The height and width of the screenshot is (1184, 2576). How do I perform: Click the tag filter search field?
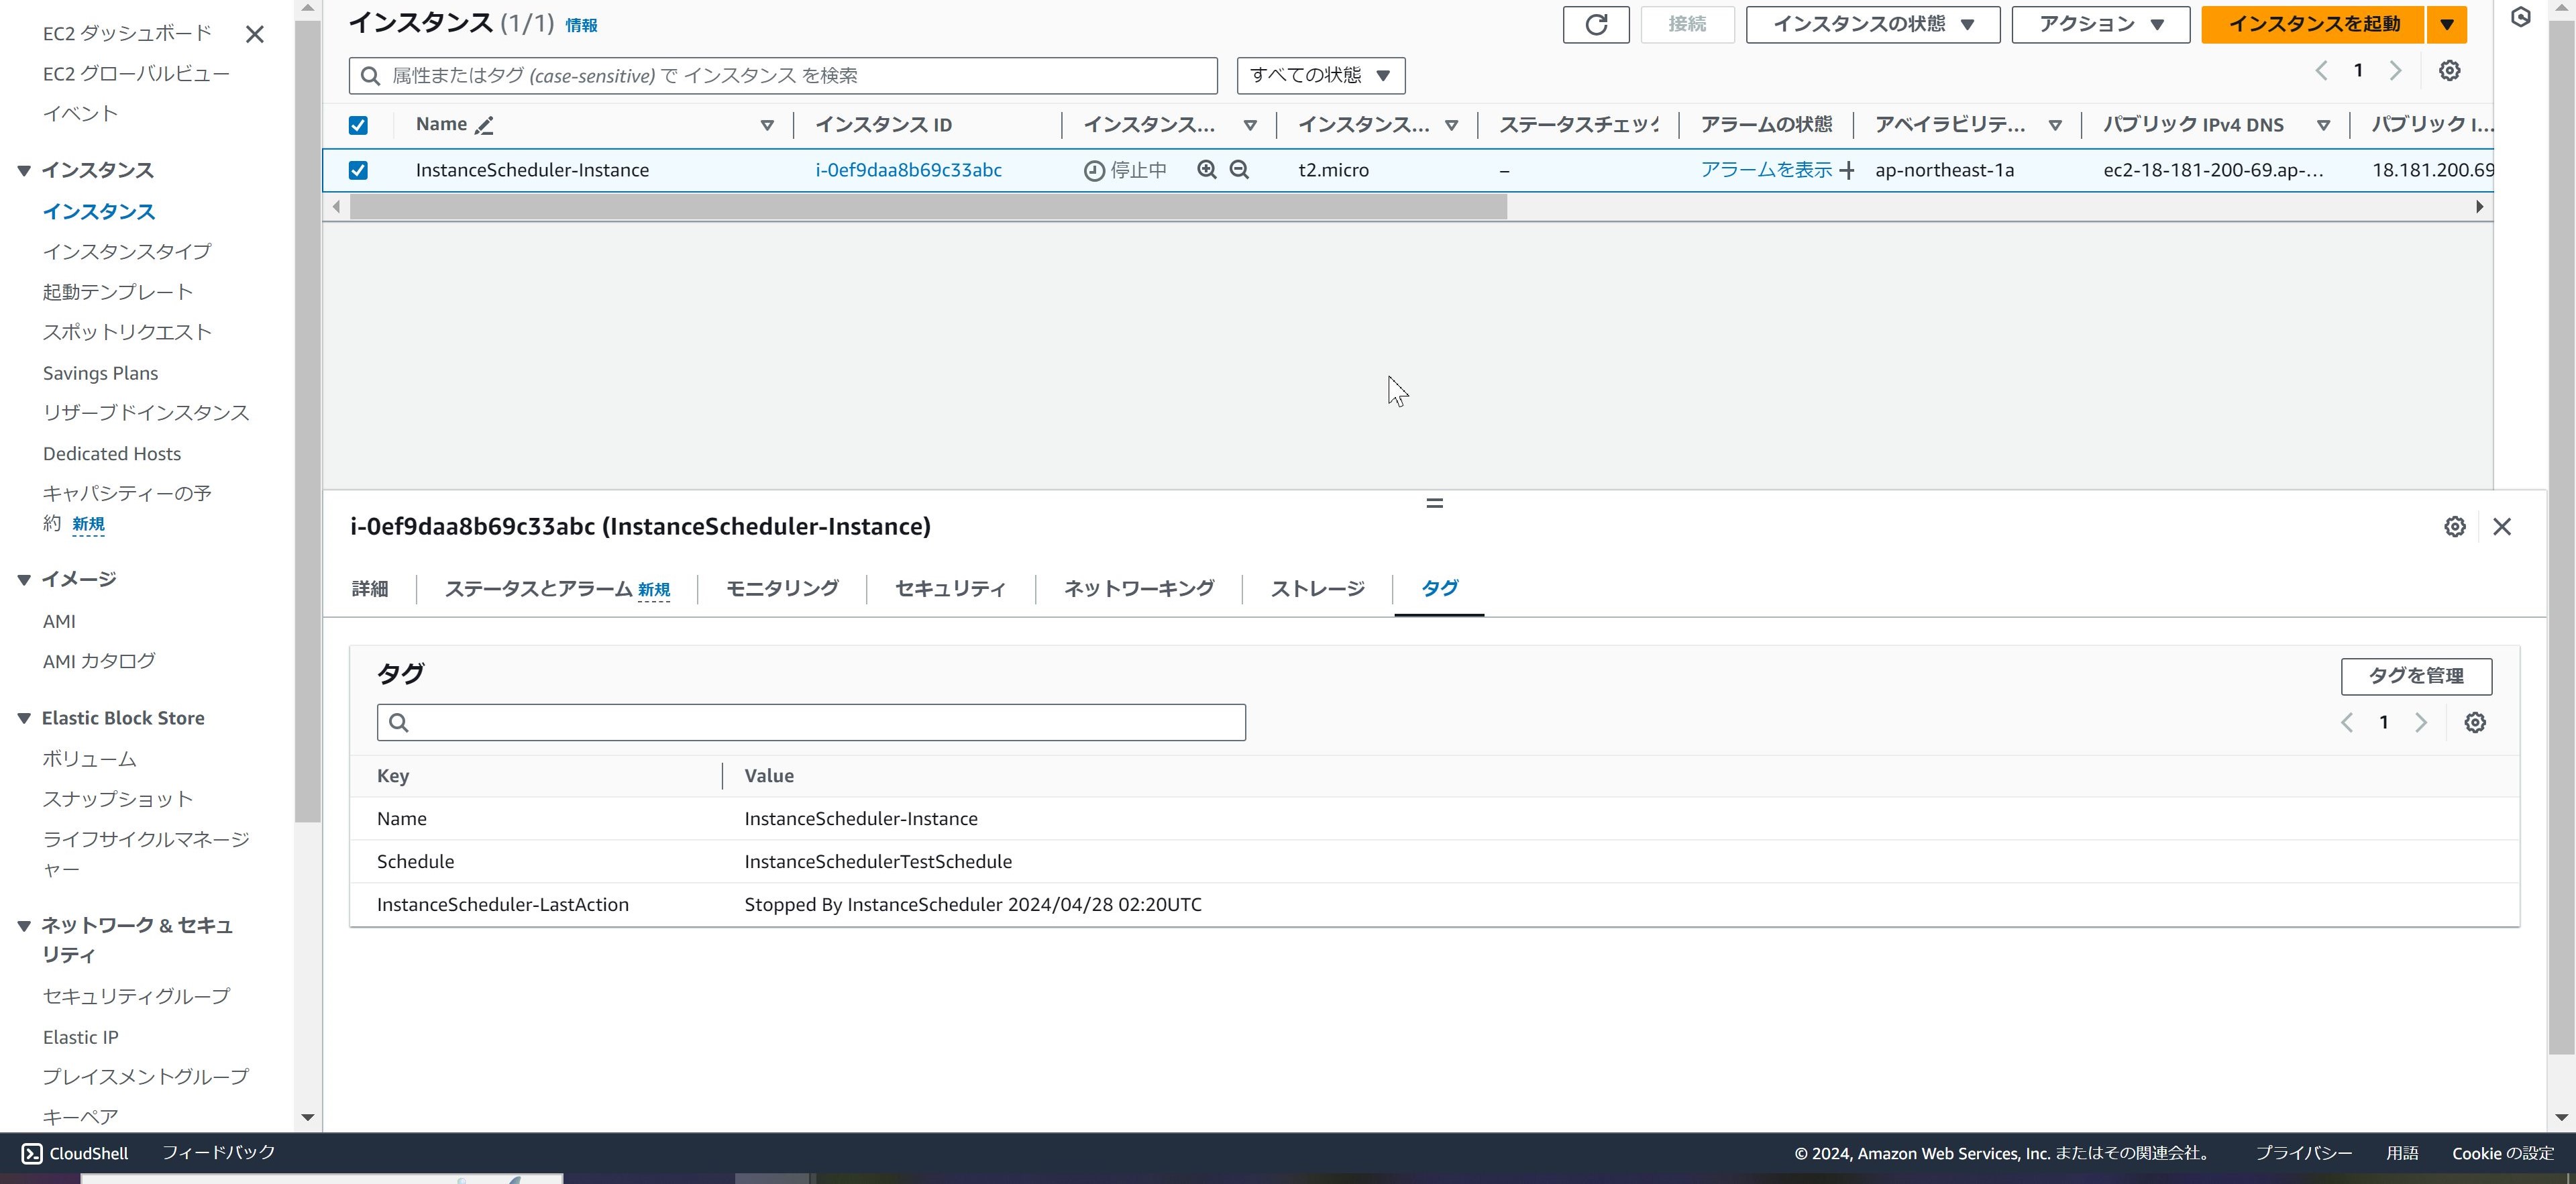[810, 722]
